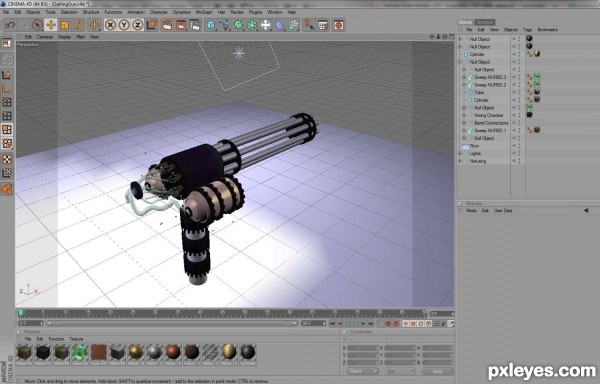Activate the Scale tool
This screenshot has height=384, width=600.
tap(65, 25)
